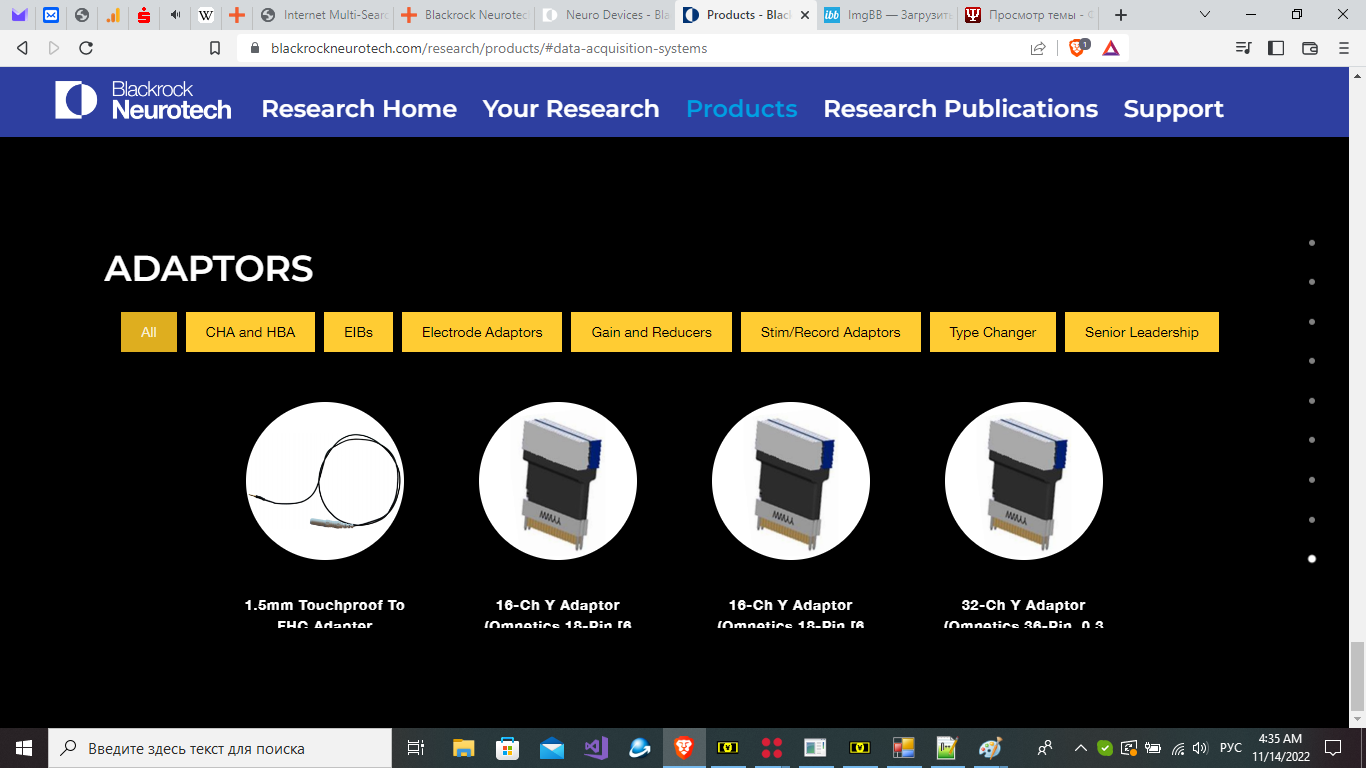Click the page vertical scrollbar thumb
Viewport: 1366px width, 768px height.
click(x=1357, y=676)
